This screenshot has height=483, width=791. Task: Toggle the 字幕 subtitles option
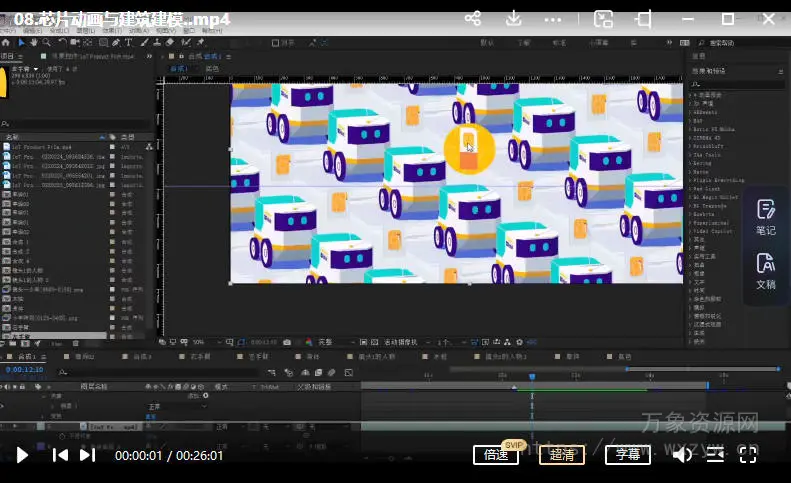(628, 455)
